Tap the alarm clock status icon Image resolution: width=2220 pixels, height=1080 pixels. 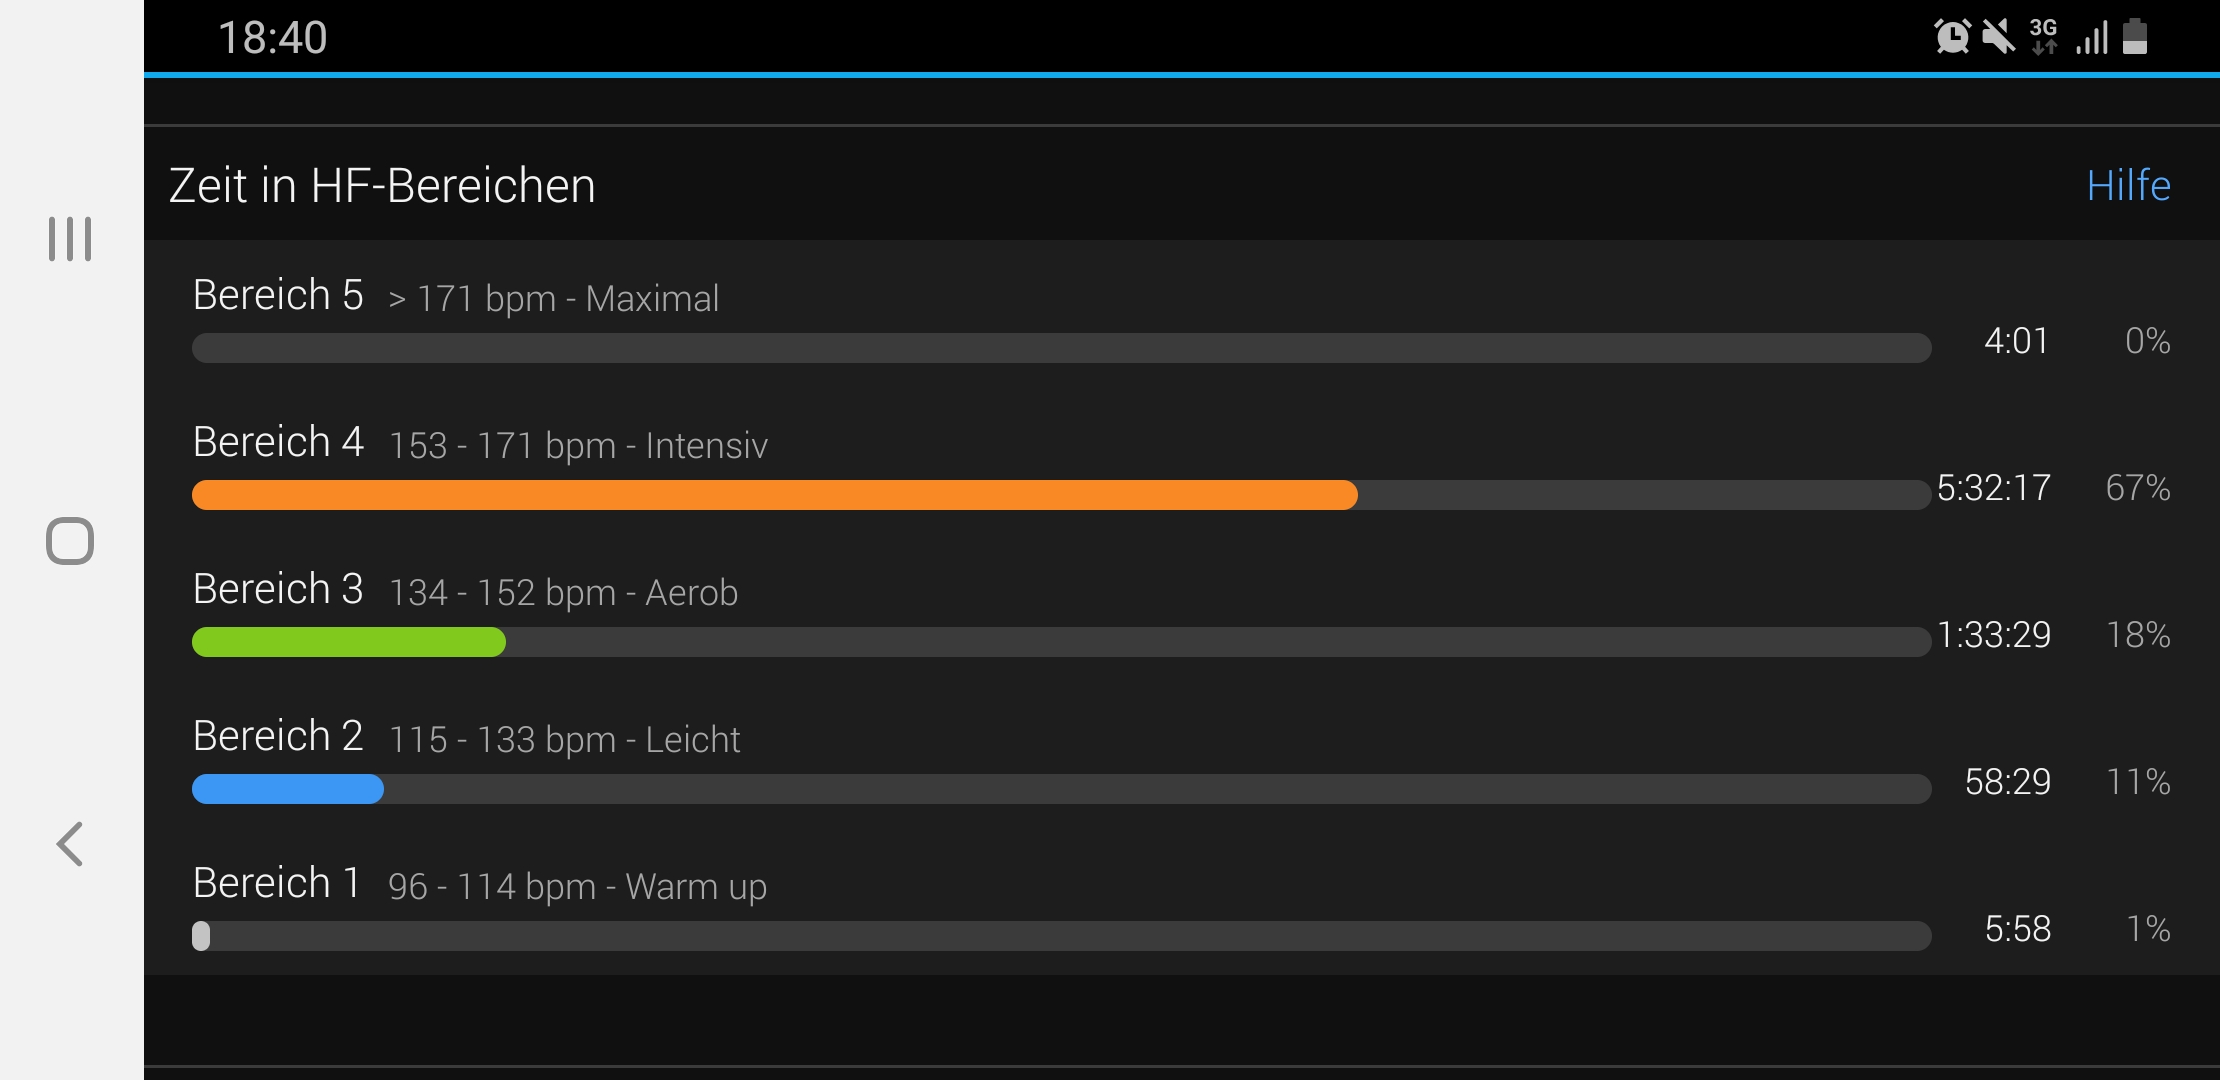[1952, 37]
